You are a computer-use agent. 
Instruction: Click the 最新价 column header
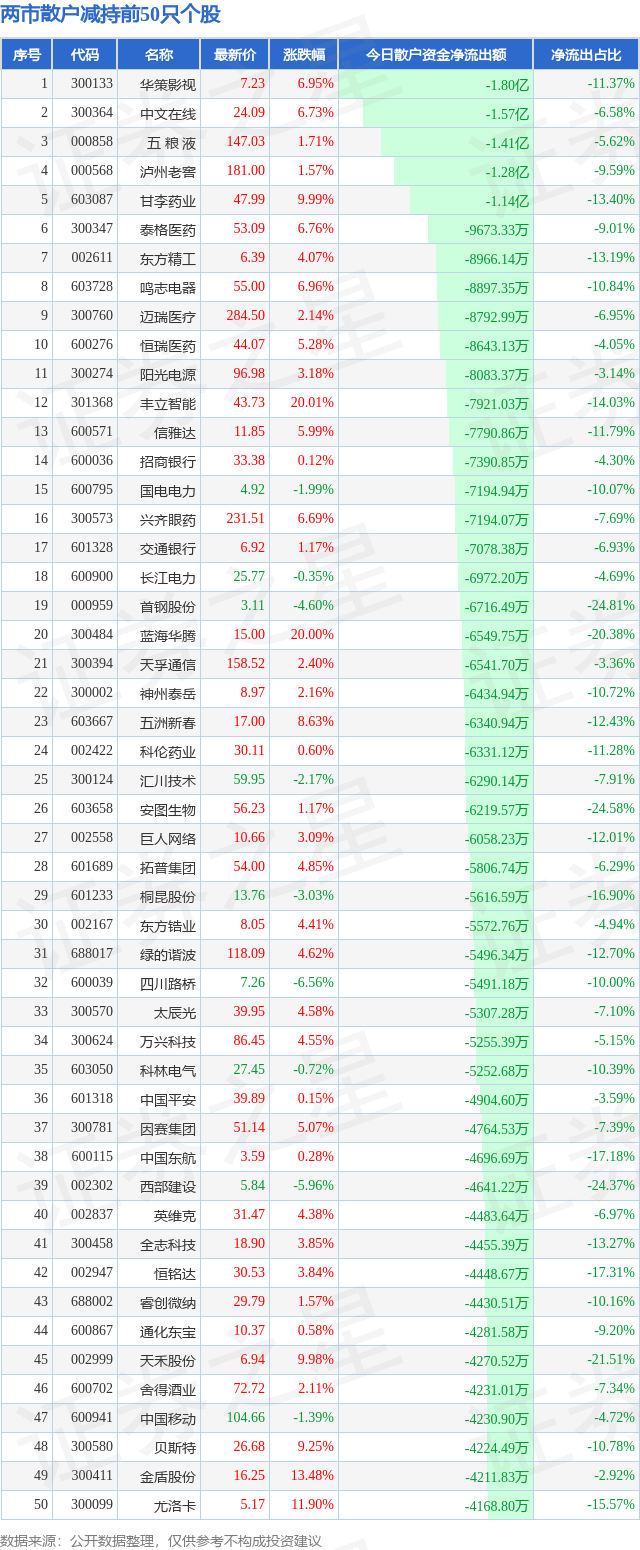235,55
